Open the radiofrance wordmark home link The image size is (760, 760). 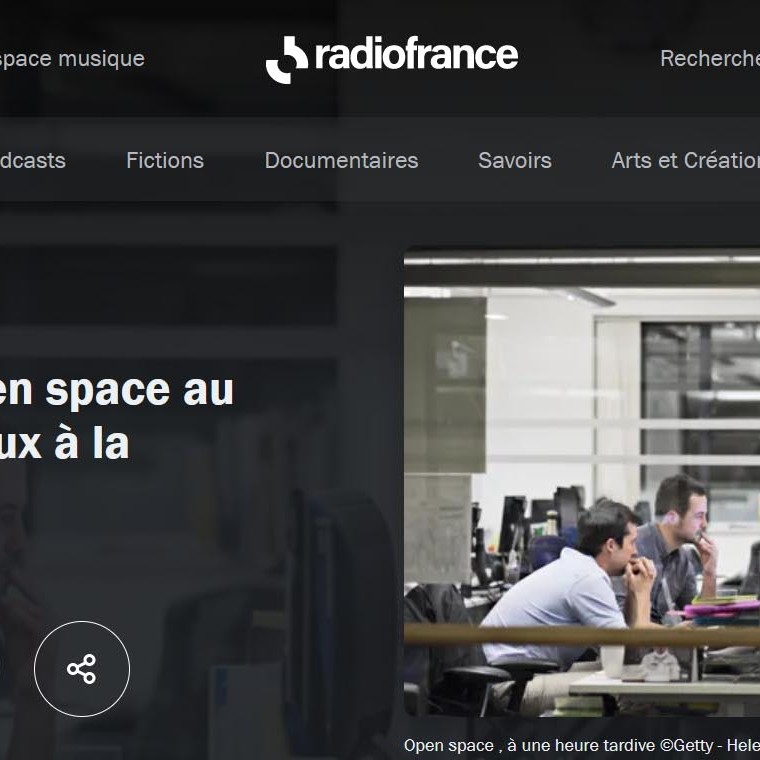416,54
